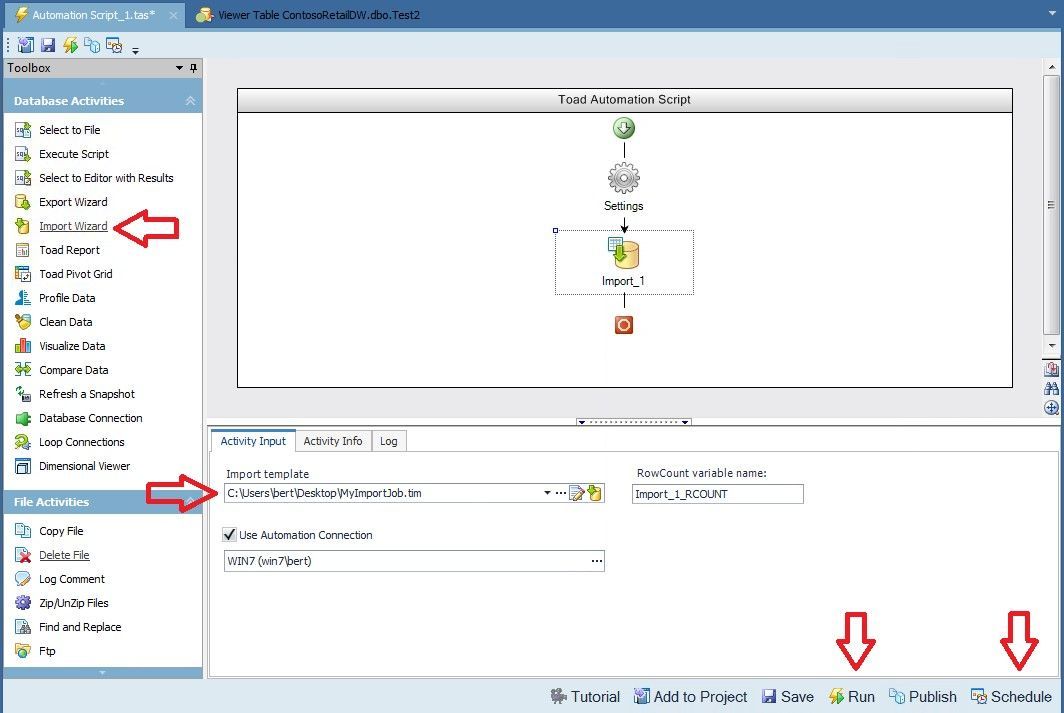Open the Activity Input tab
Viewport: 1064px width, 713px height.
click(253, 441)
